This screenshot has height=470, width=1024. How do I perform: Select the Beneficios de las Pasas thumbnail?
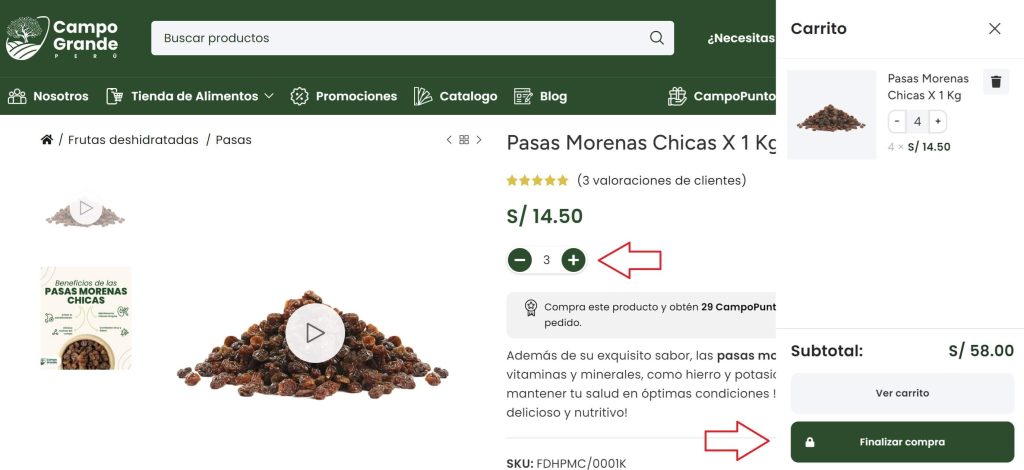[x=86, y=318]
